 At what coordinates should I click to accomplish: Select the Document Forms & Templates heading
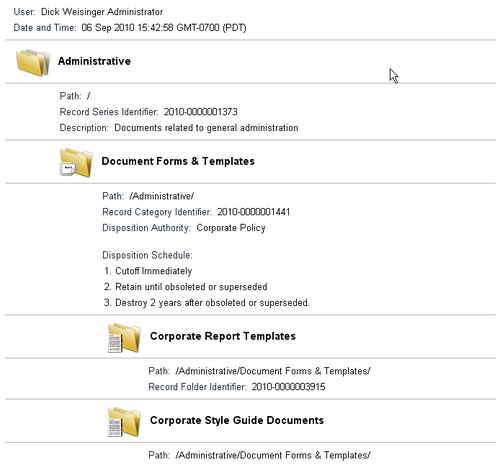(178, 161)
